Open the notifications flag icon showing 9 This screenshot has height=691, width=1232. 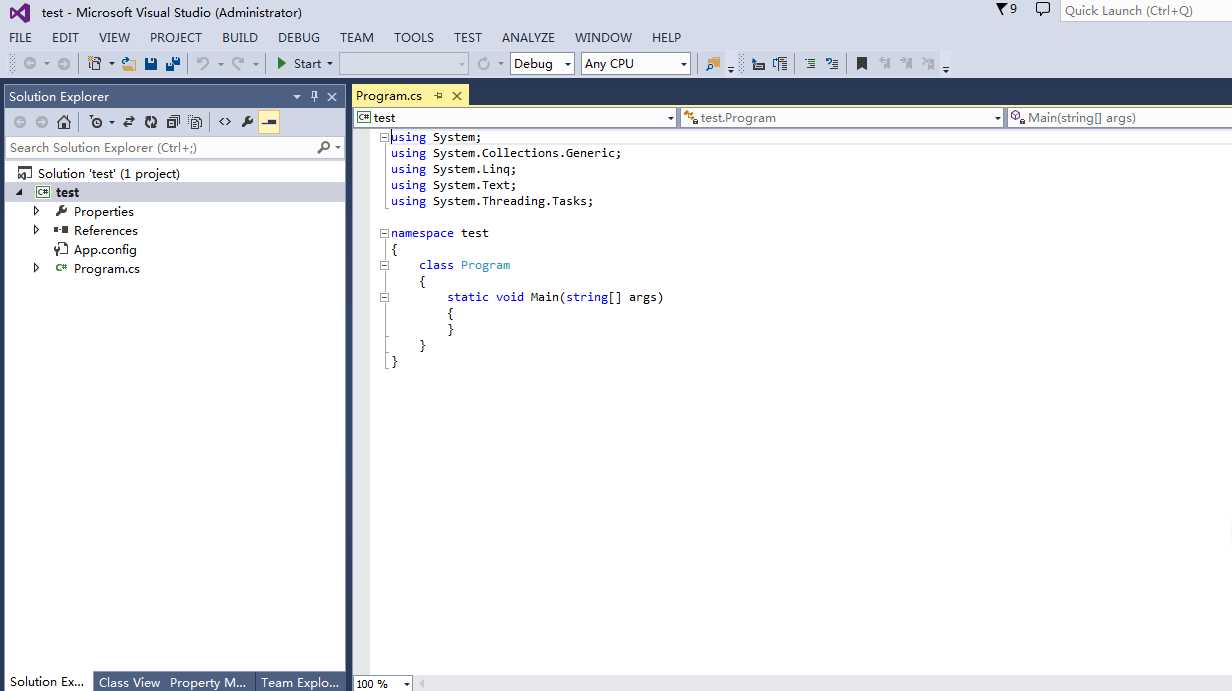pos(1007,9)
